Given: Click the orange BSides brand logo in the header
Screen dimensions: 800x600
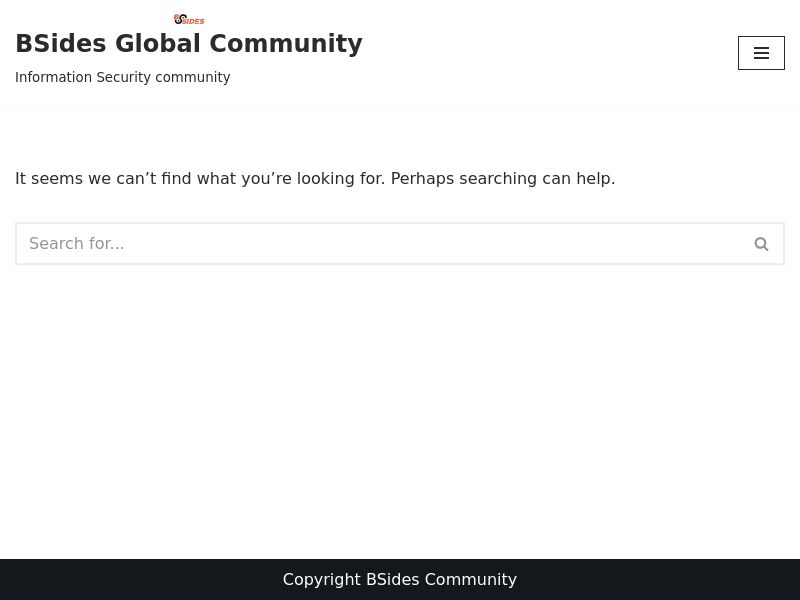Looking at the screenshot, I should tap(189, 19).
